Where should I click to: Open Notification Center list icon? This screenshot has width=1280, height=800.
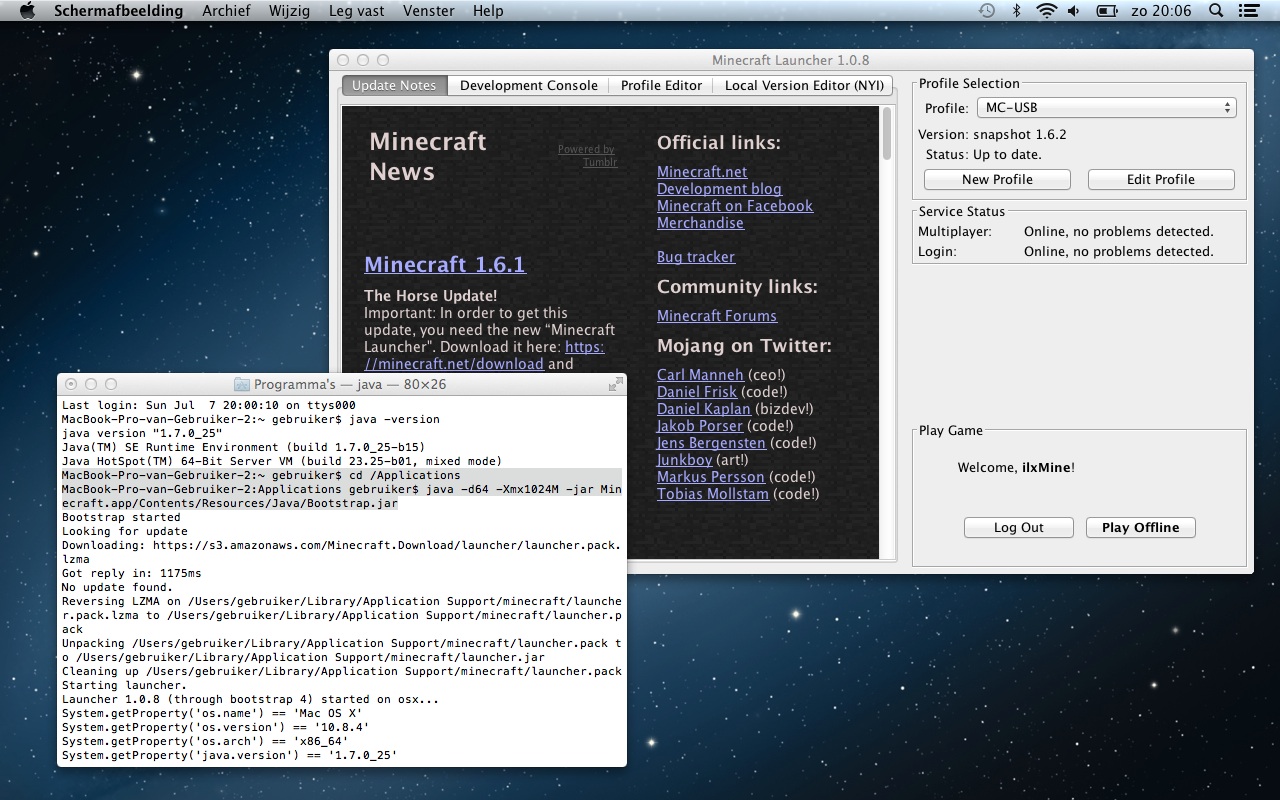tap(1248, 11)
